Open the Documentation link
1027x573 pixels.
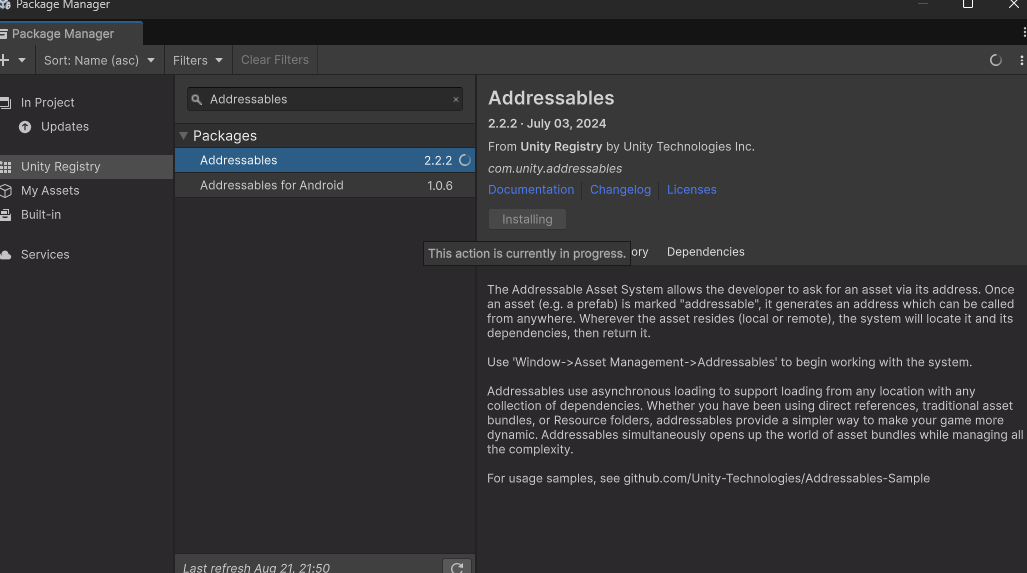tap(531, 190)
